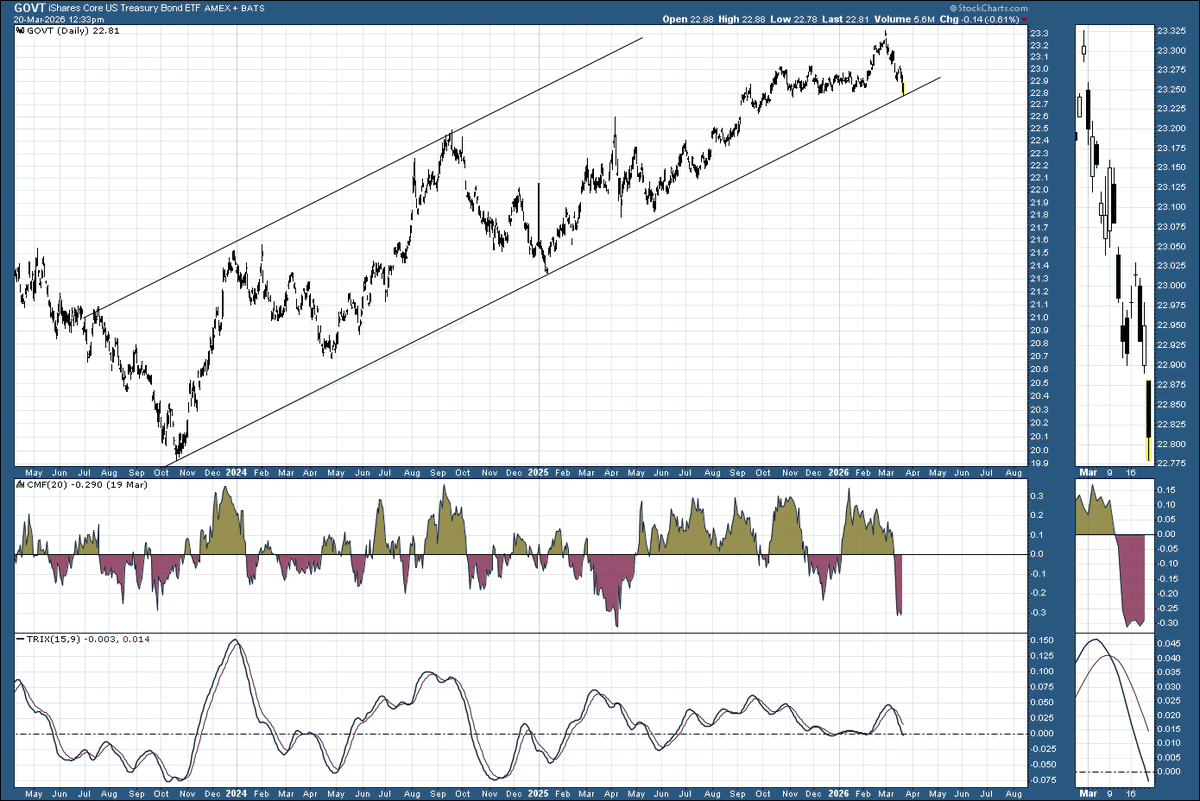The height and width of the screenshot is (801, 1200).
Task: Click the 0.045 label on the zoomed TRIX axis
Action: (x=1169, y=645)
